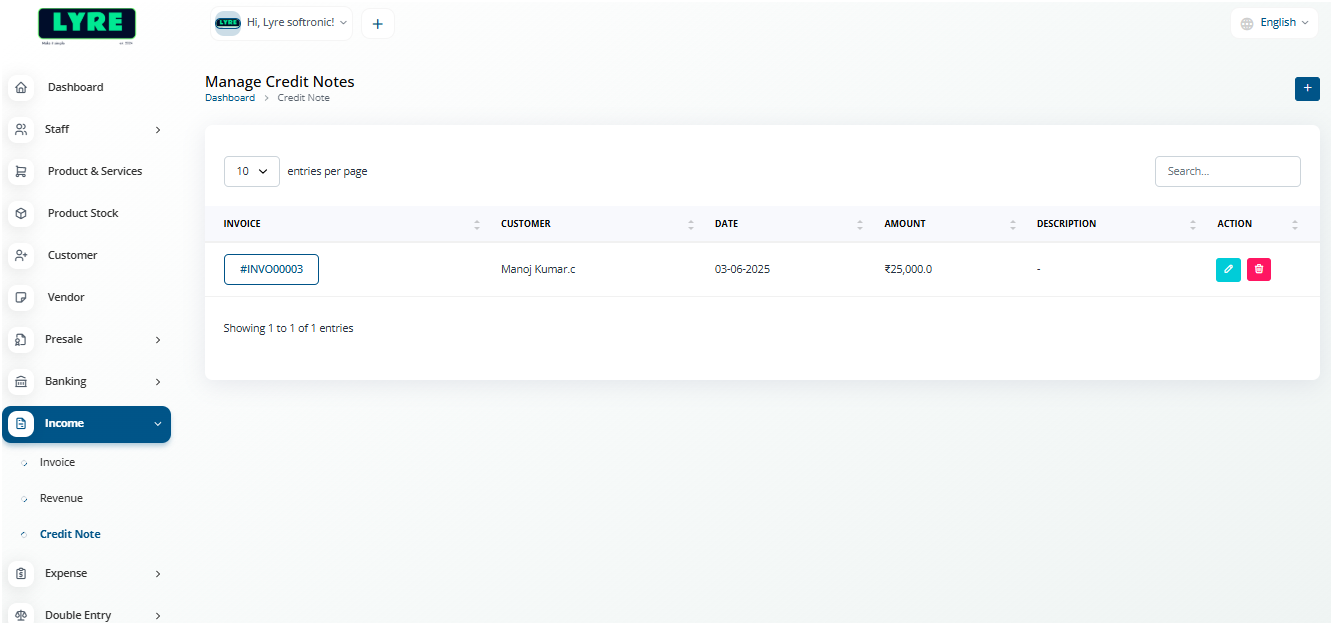Image resolution: width=1333 pixels, height=625 pixels.
Task: Collapse the Income menu chevron
Action: tap(157, 424)
